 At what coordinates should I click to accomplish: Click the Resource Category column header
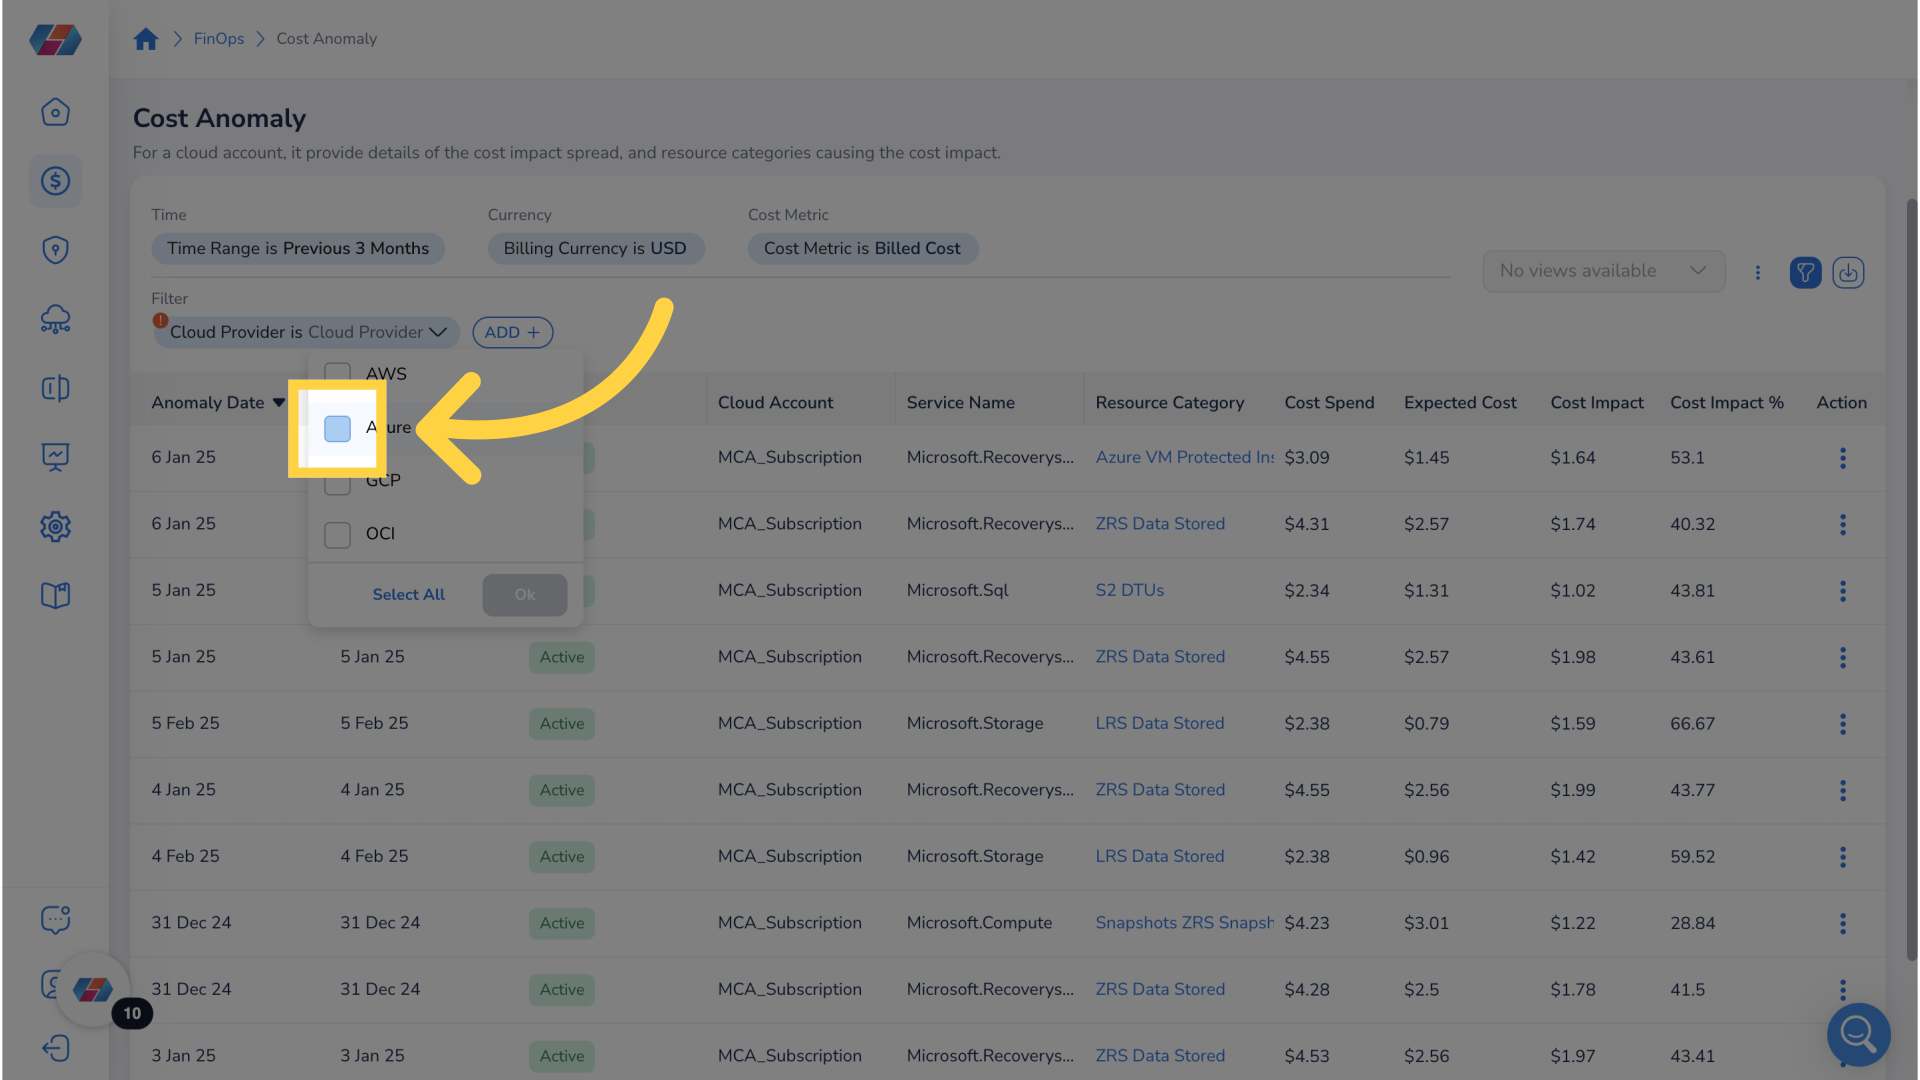pyautogui.click(x=1170, y=402)
